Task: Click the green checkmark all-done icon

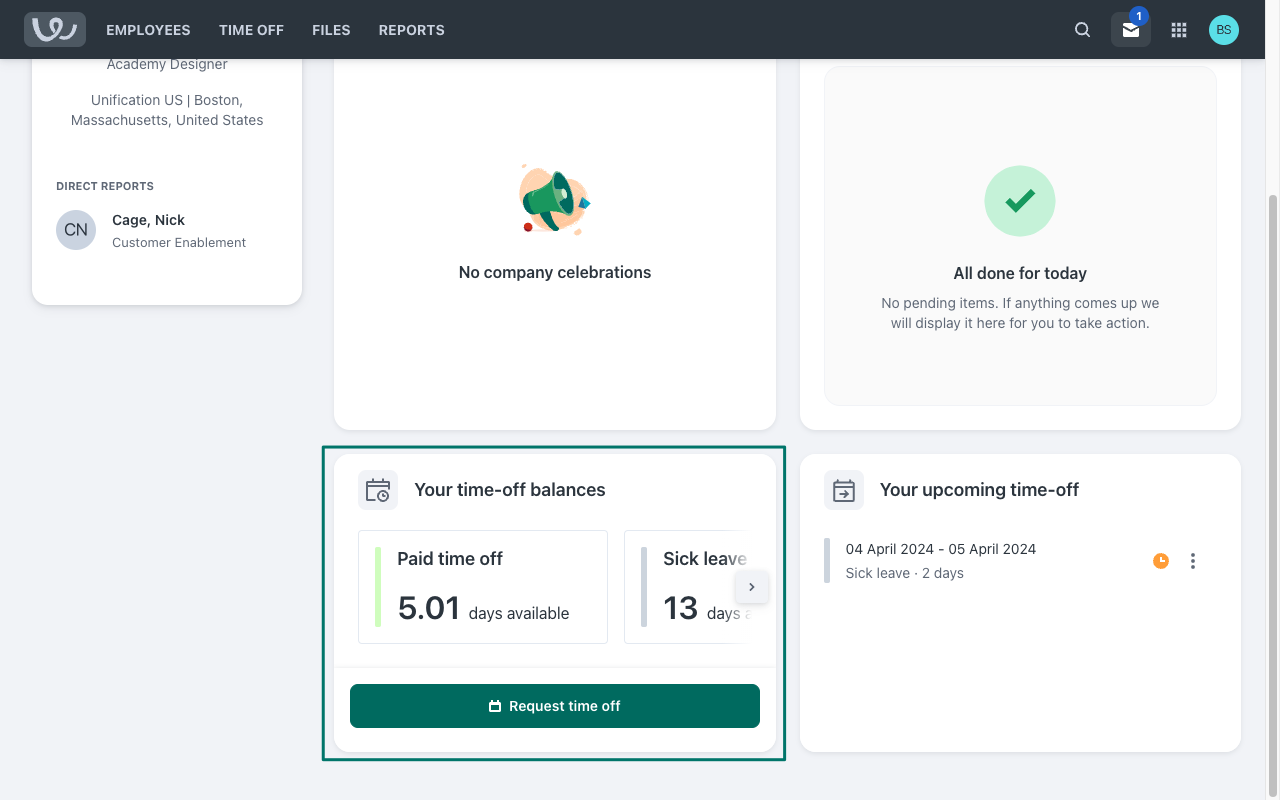Action: (x=1019, y=201)
